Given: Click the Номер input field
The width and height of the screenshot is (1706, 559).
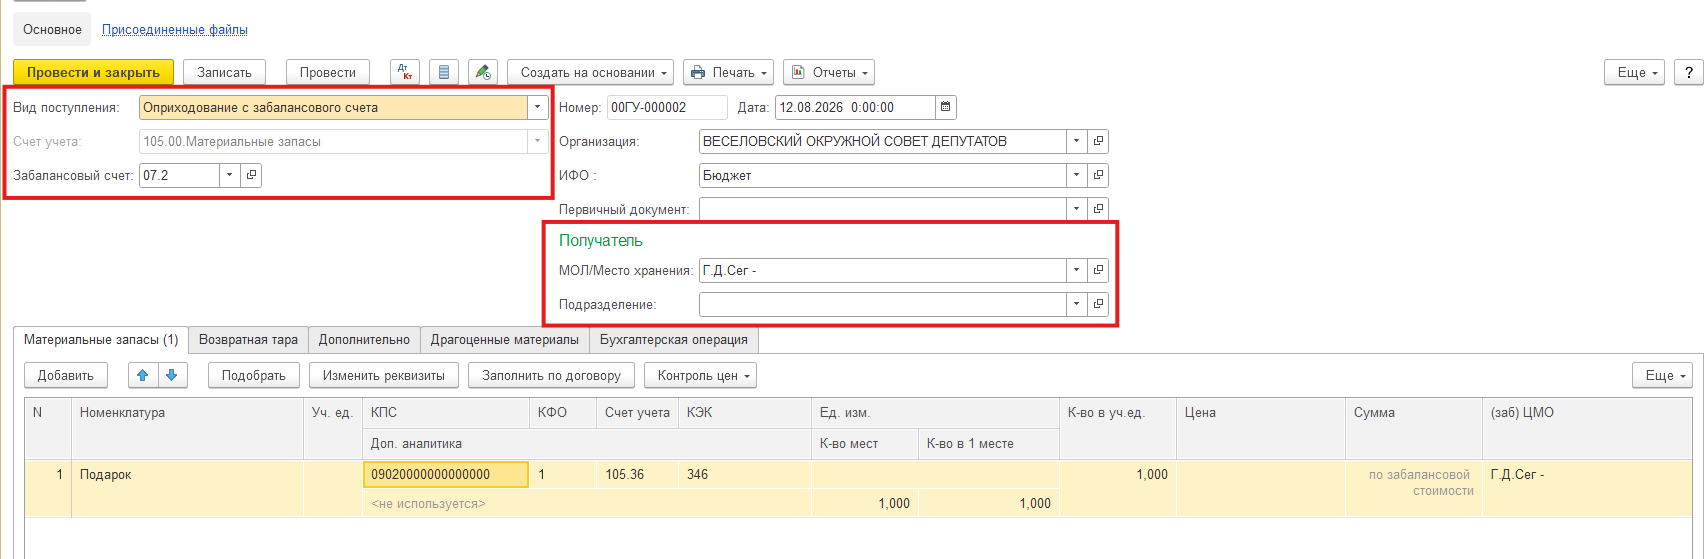Looking at the screenshot, I should tap(667, 107).
